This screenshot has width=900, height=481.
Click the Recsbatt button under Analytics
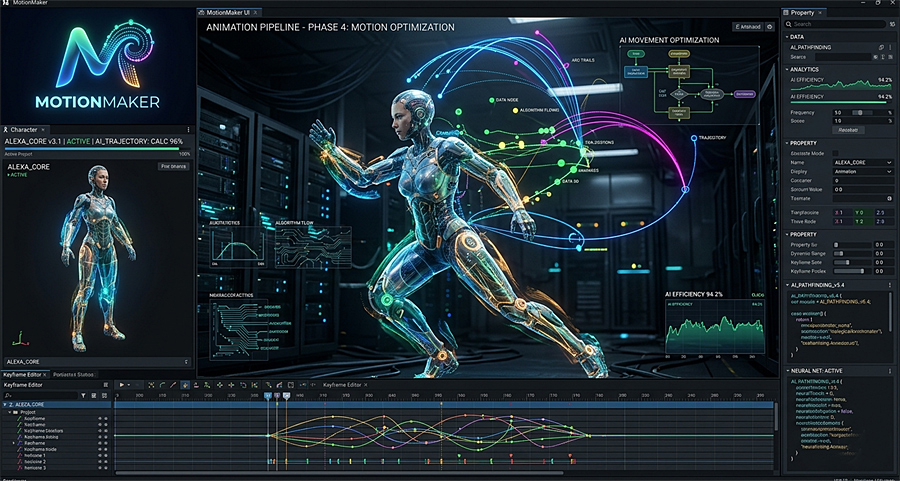point(848,130)
